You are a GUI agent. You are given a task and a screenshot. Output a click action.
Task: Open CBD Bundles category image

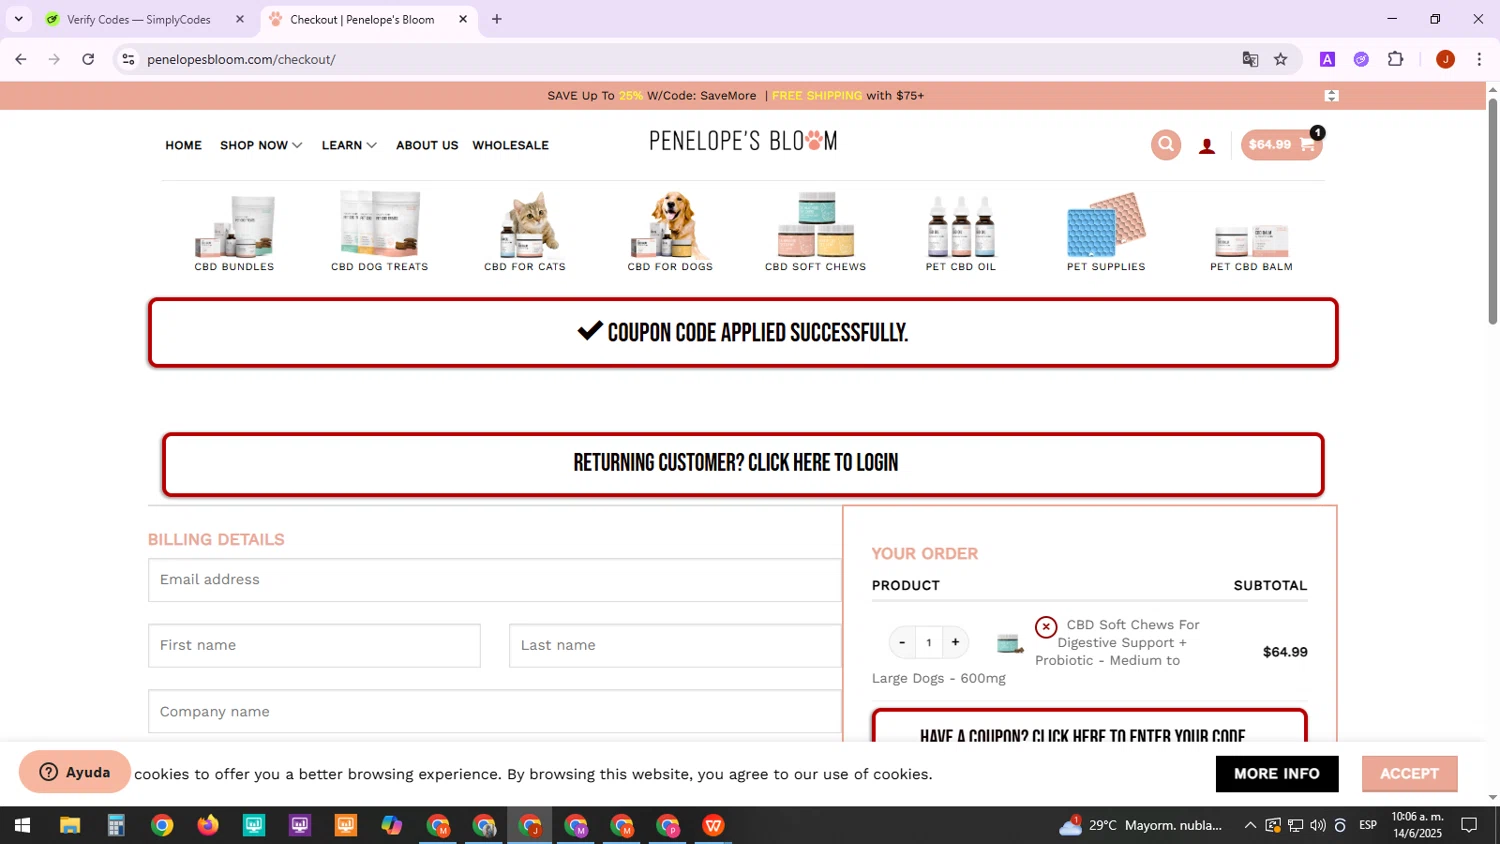[x=234, y=226]
